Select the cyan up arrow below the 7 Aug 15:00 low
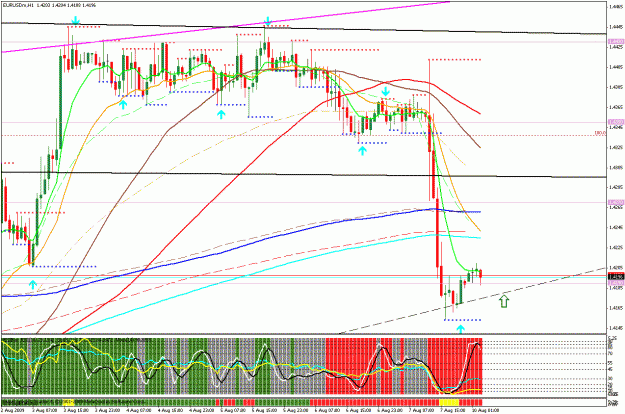 (461, 329)
